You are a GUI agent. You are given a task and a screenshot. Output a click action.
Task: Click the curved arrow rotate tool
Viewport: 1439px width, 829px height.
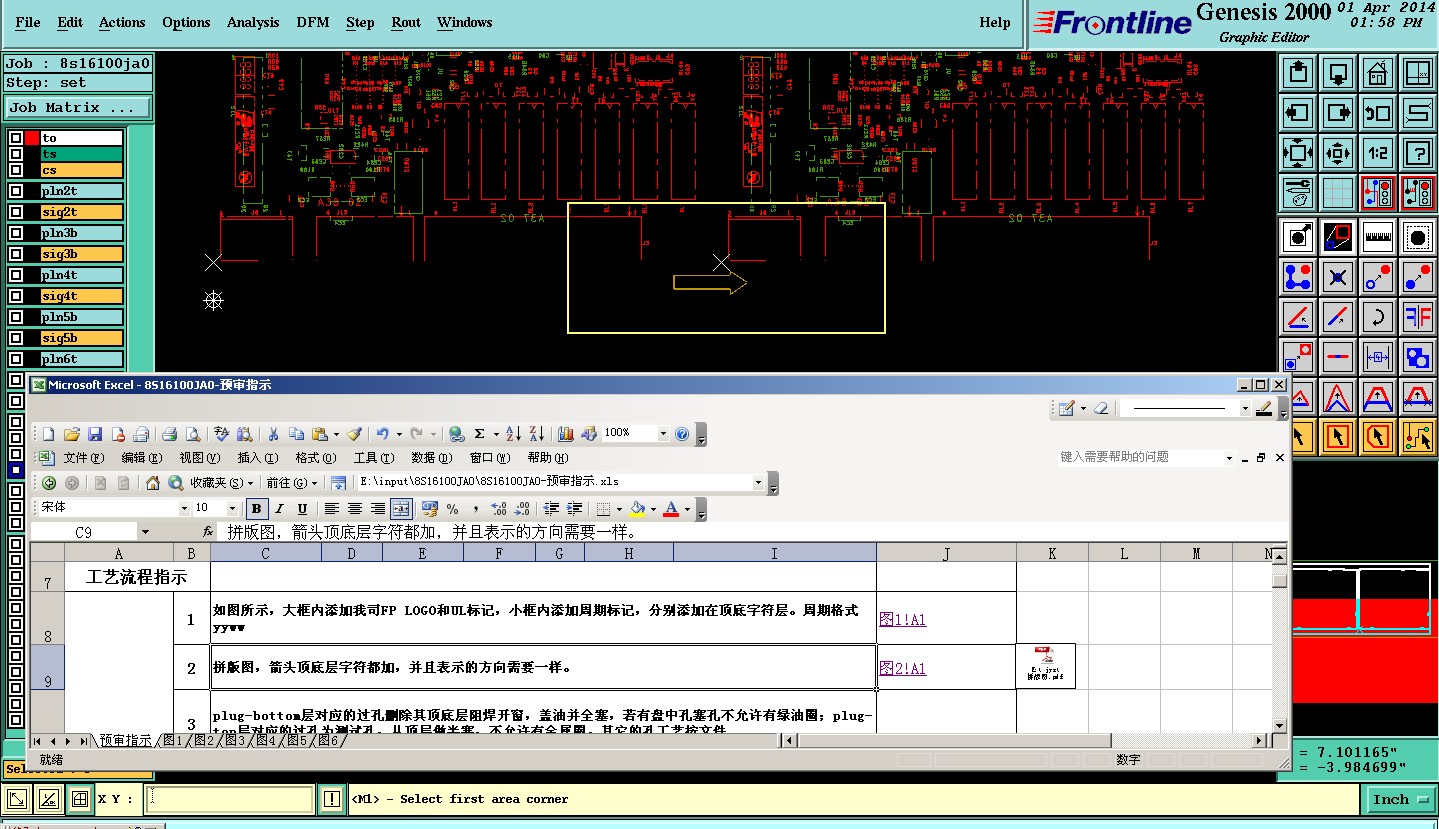pos(1378,317)
